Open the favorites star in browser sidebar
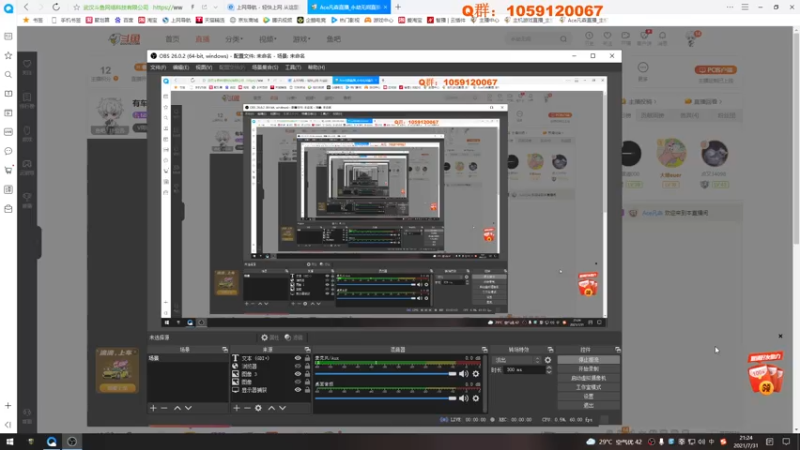Screen dimensions: 800x450 click(x=8, y=55)
